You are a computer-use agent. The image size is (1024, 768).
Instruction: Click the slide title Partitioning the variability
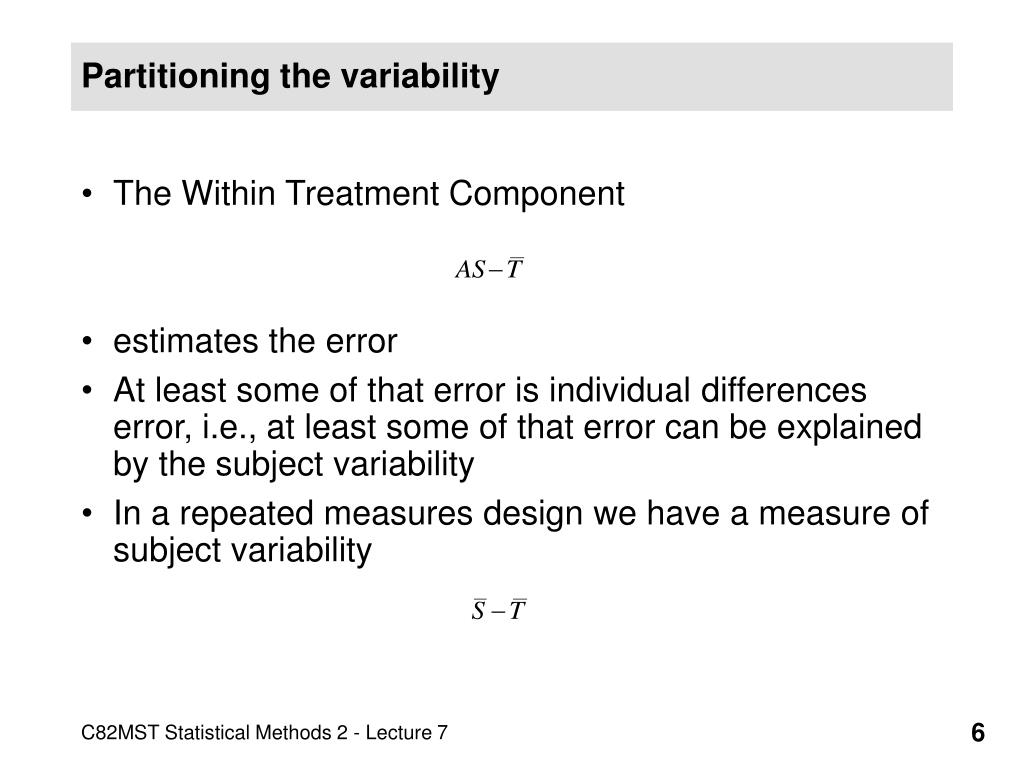click(290, 76)
